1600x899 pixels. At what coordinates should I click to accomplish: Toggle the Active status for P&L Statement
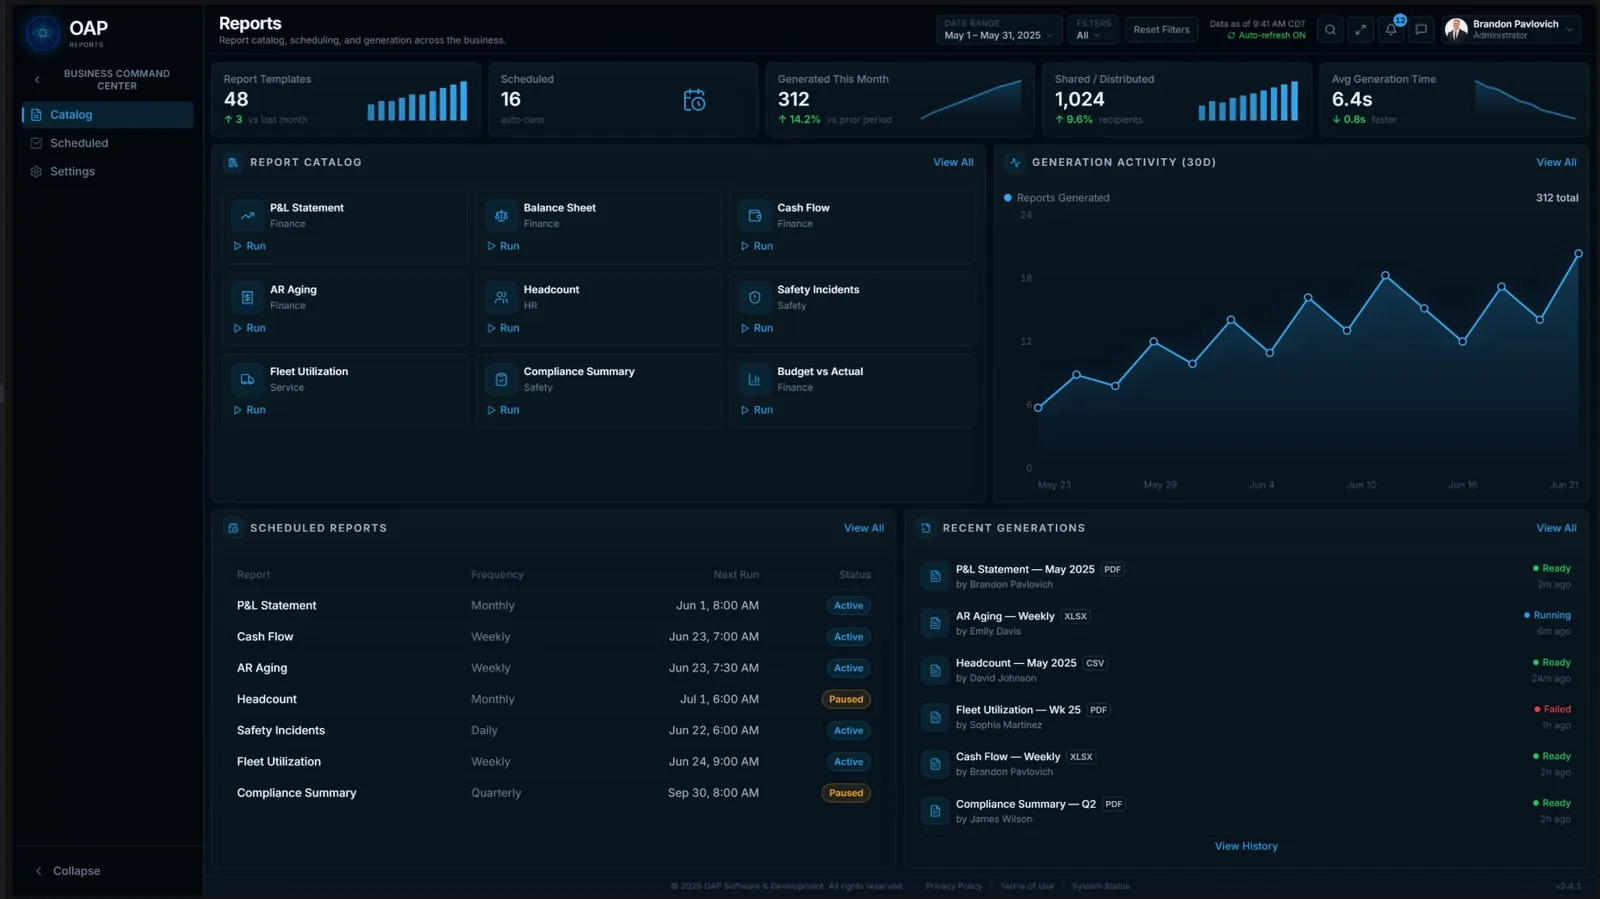click(x=848, y=606)
